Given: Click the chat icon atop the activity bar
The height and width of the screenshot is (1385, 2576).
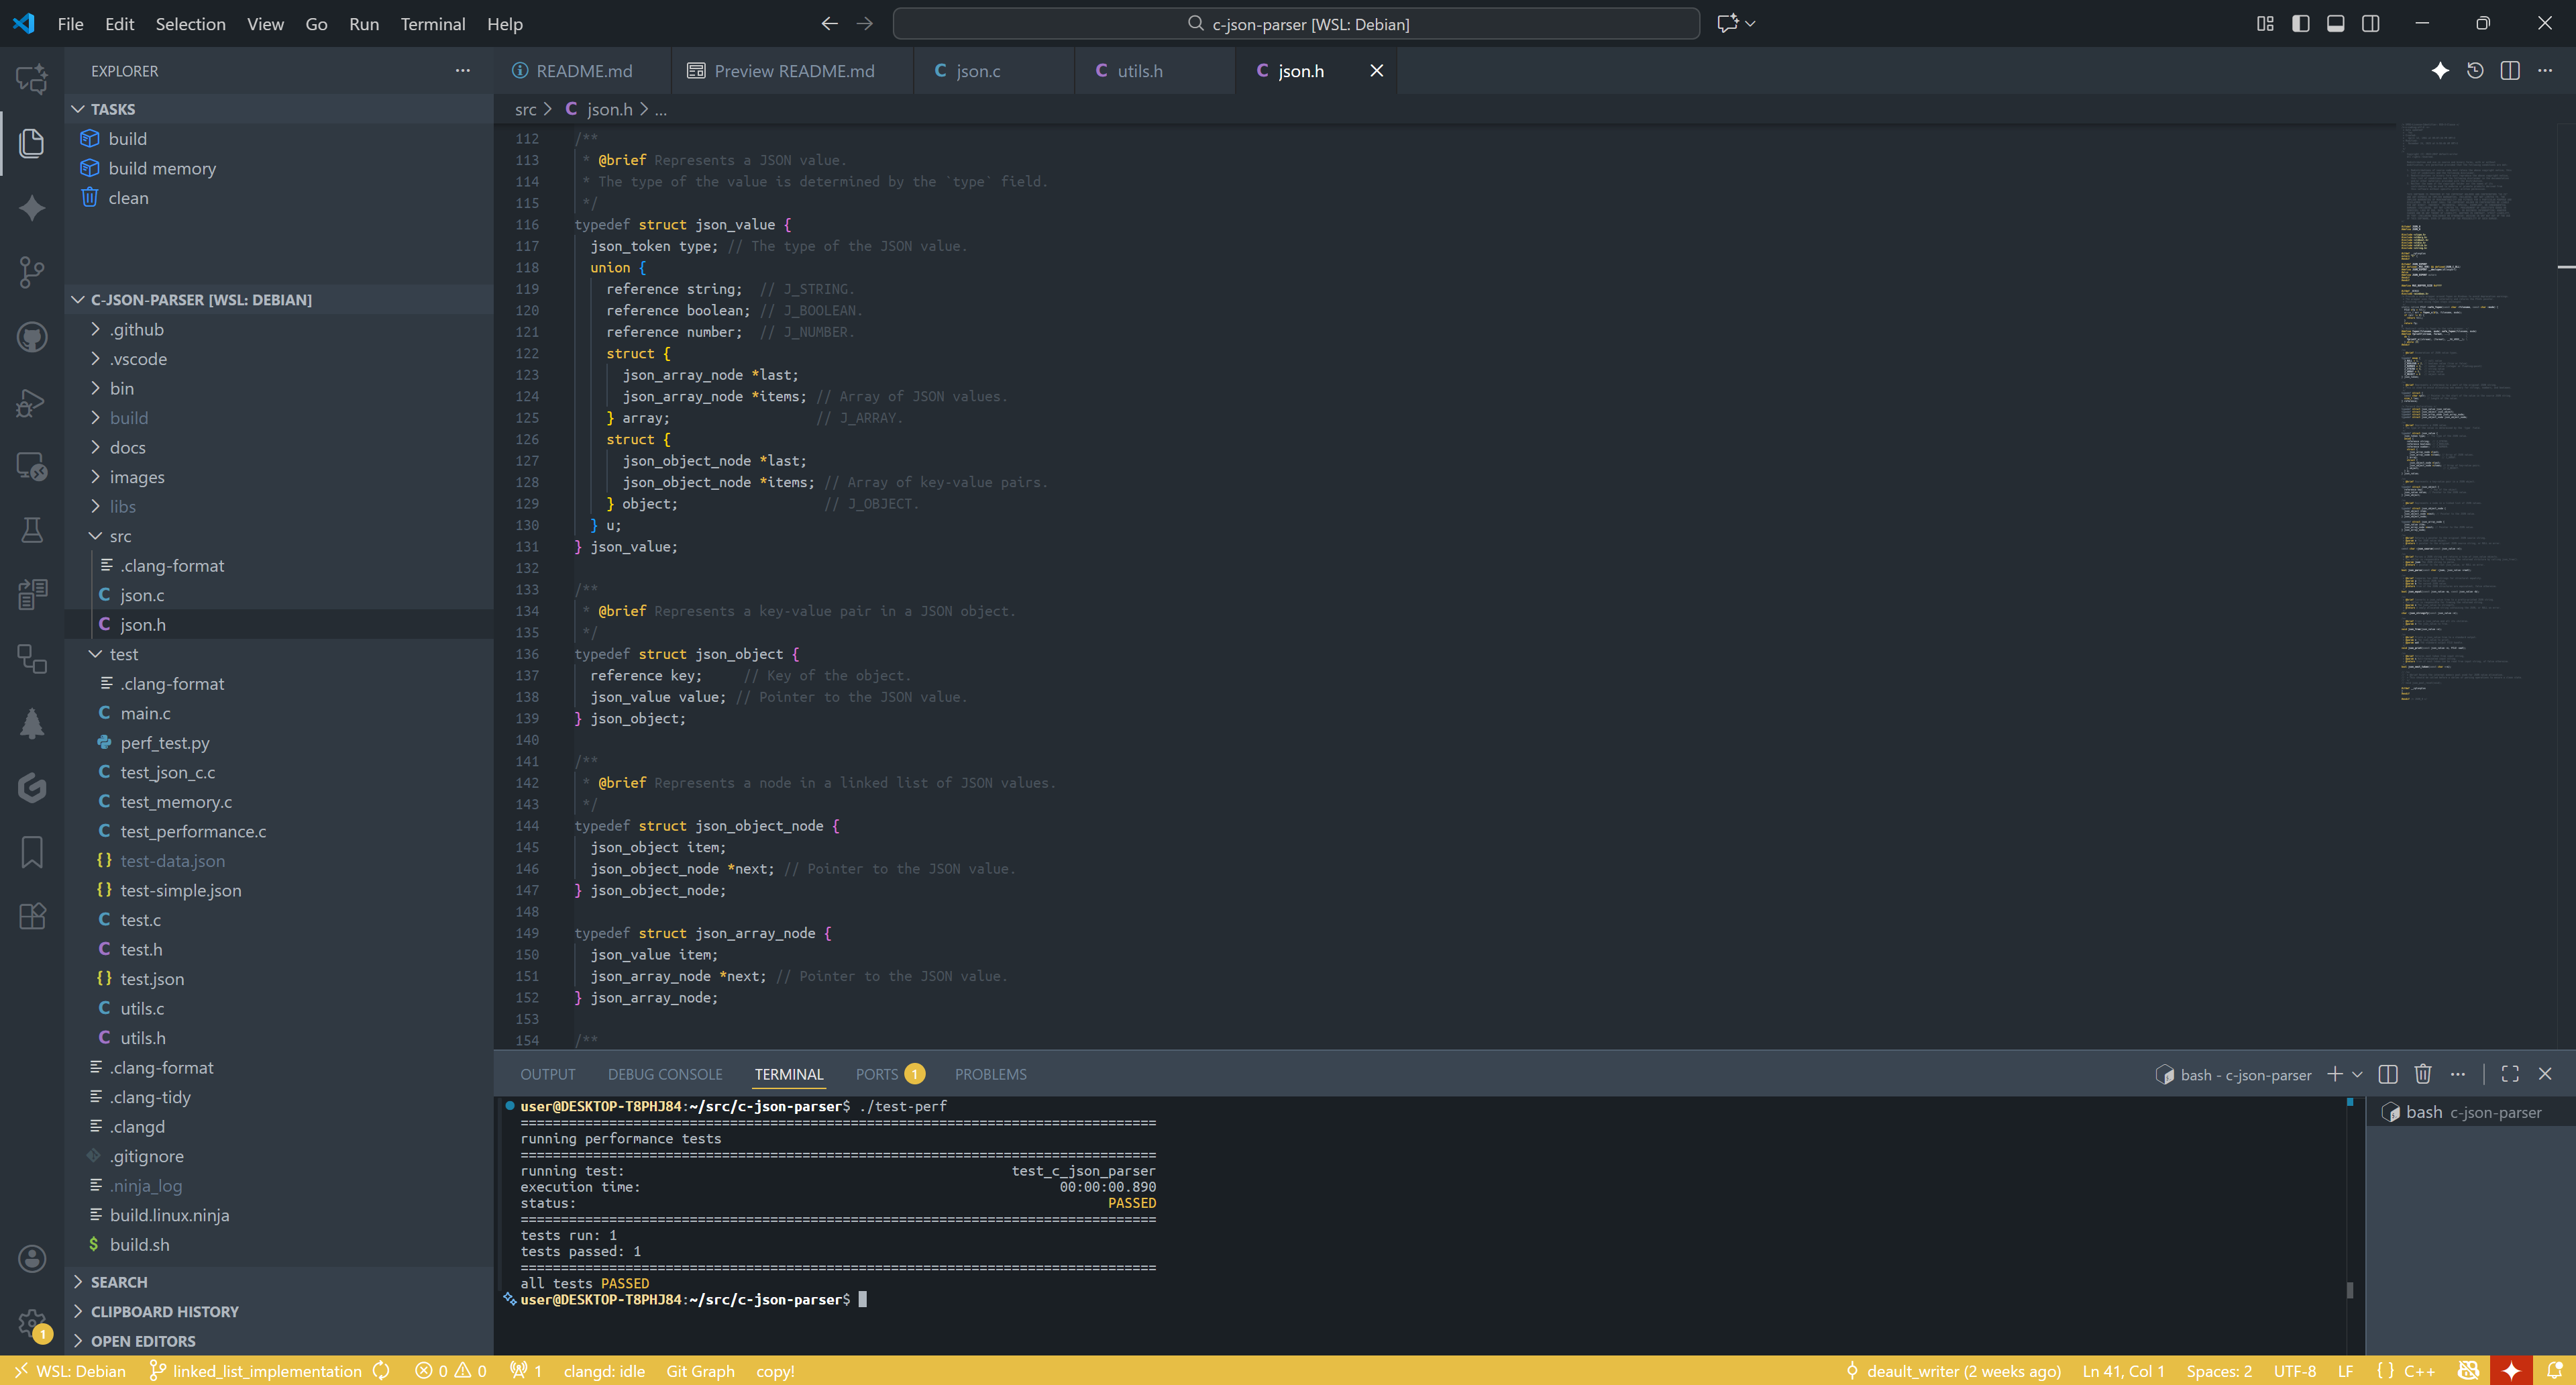Looking at the screenshot, I should point(32,78).
